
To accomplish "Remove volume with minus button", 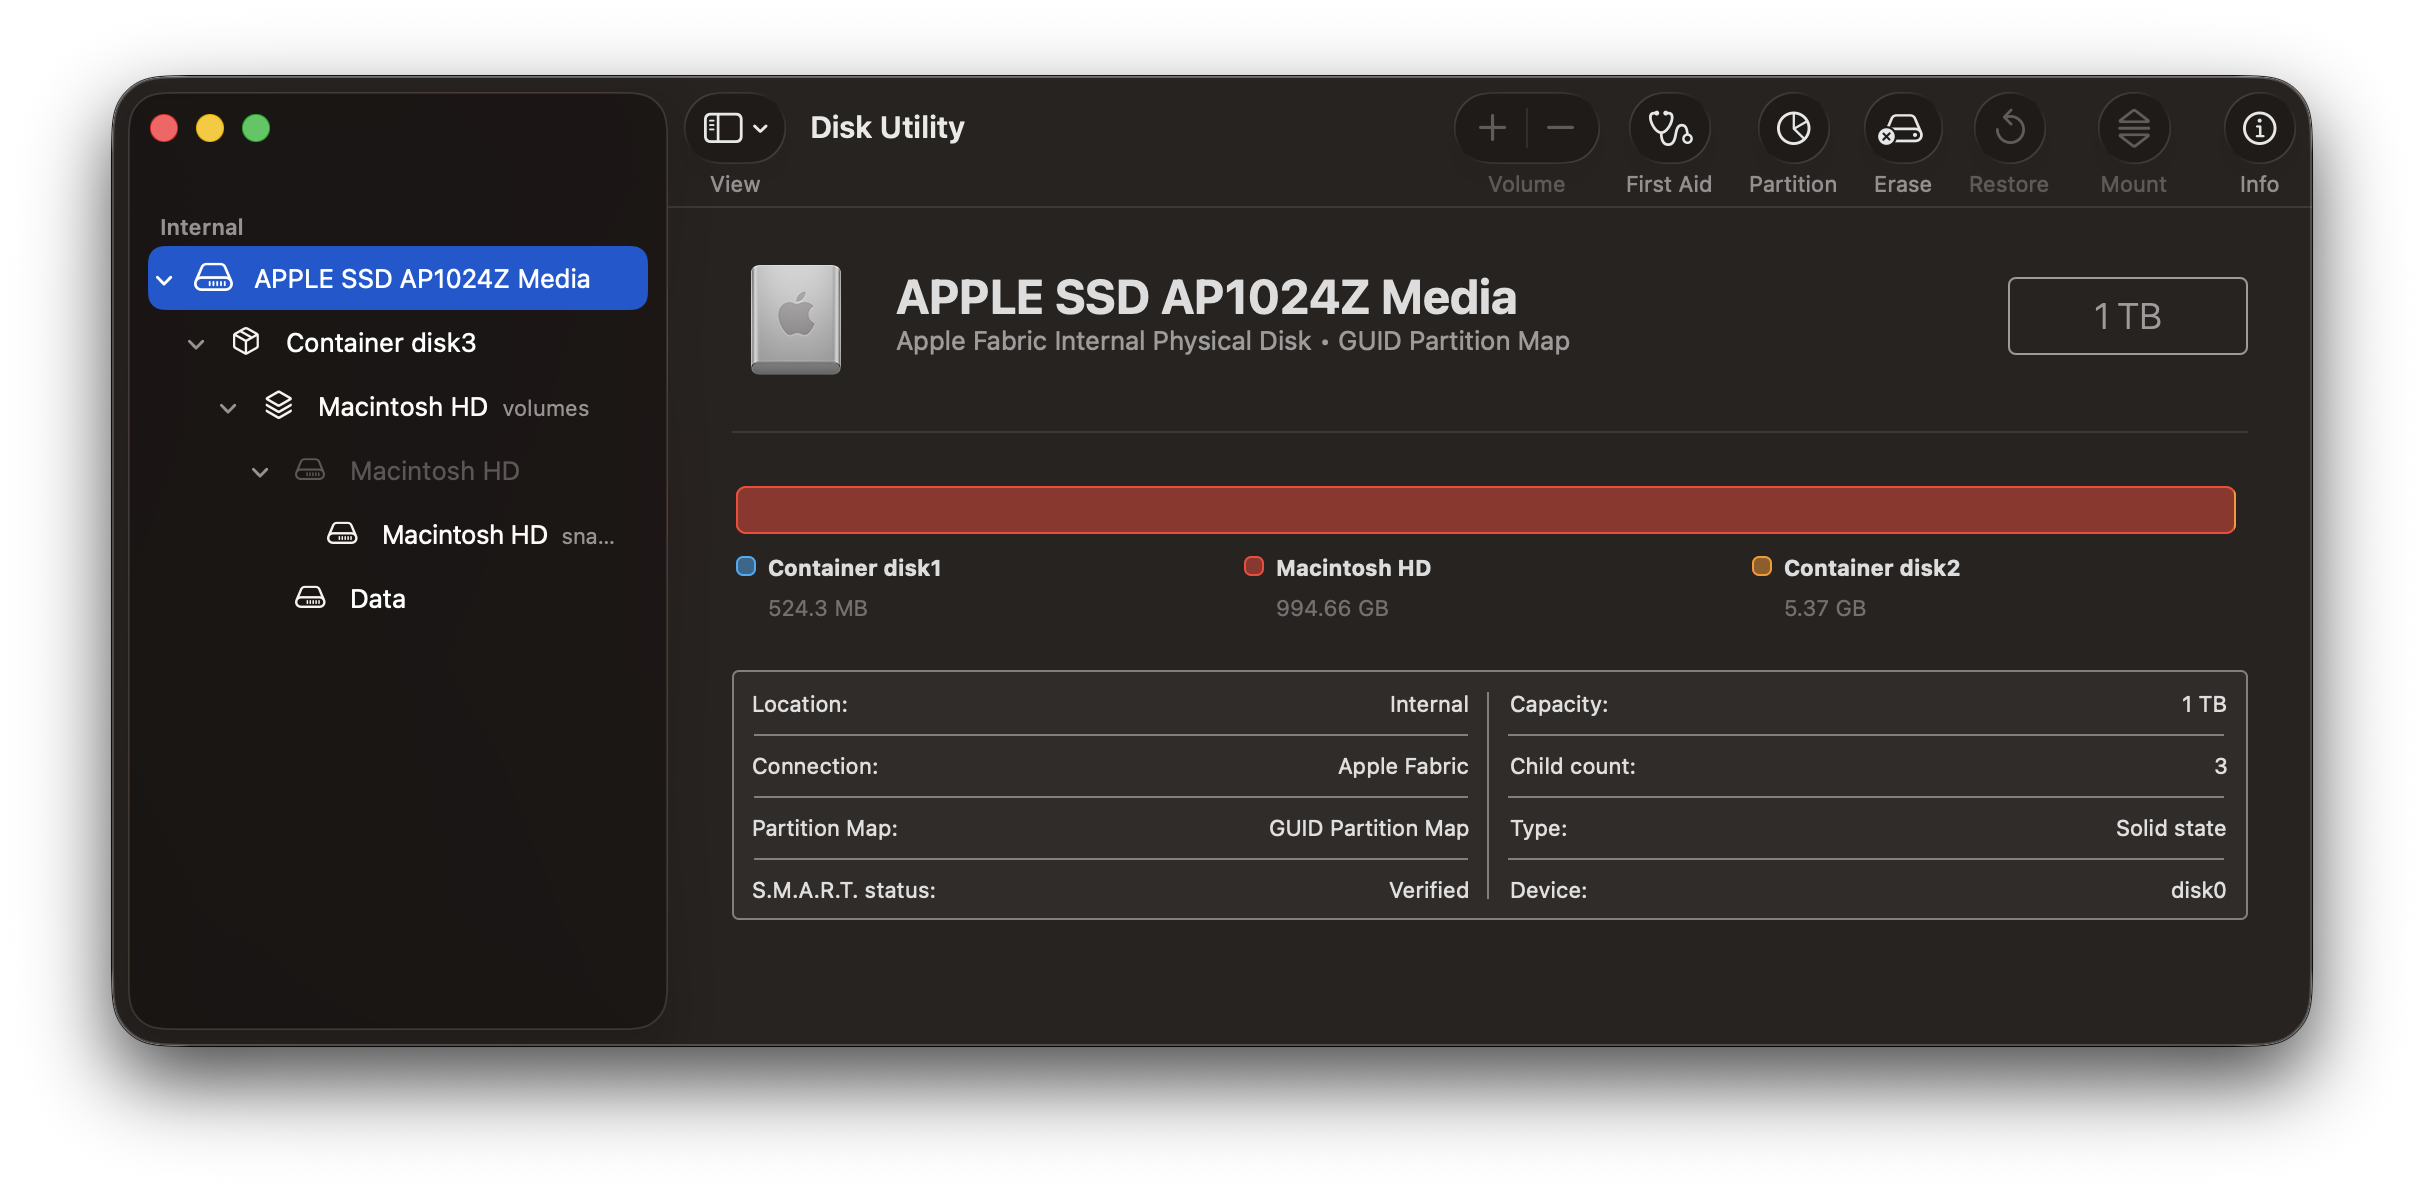I will (x=1560, y=128).
